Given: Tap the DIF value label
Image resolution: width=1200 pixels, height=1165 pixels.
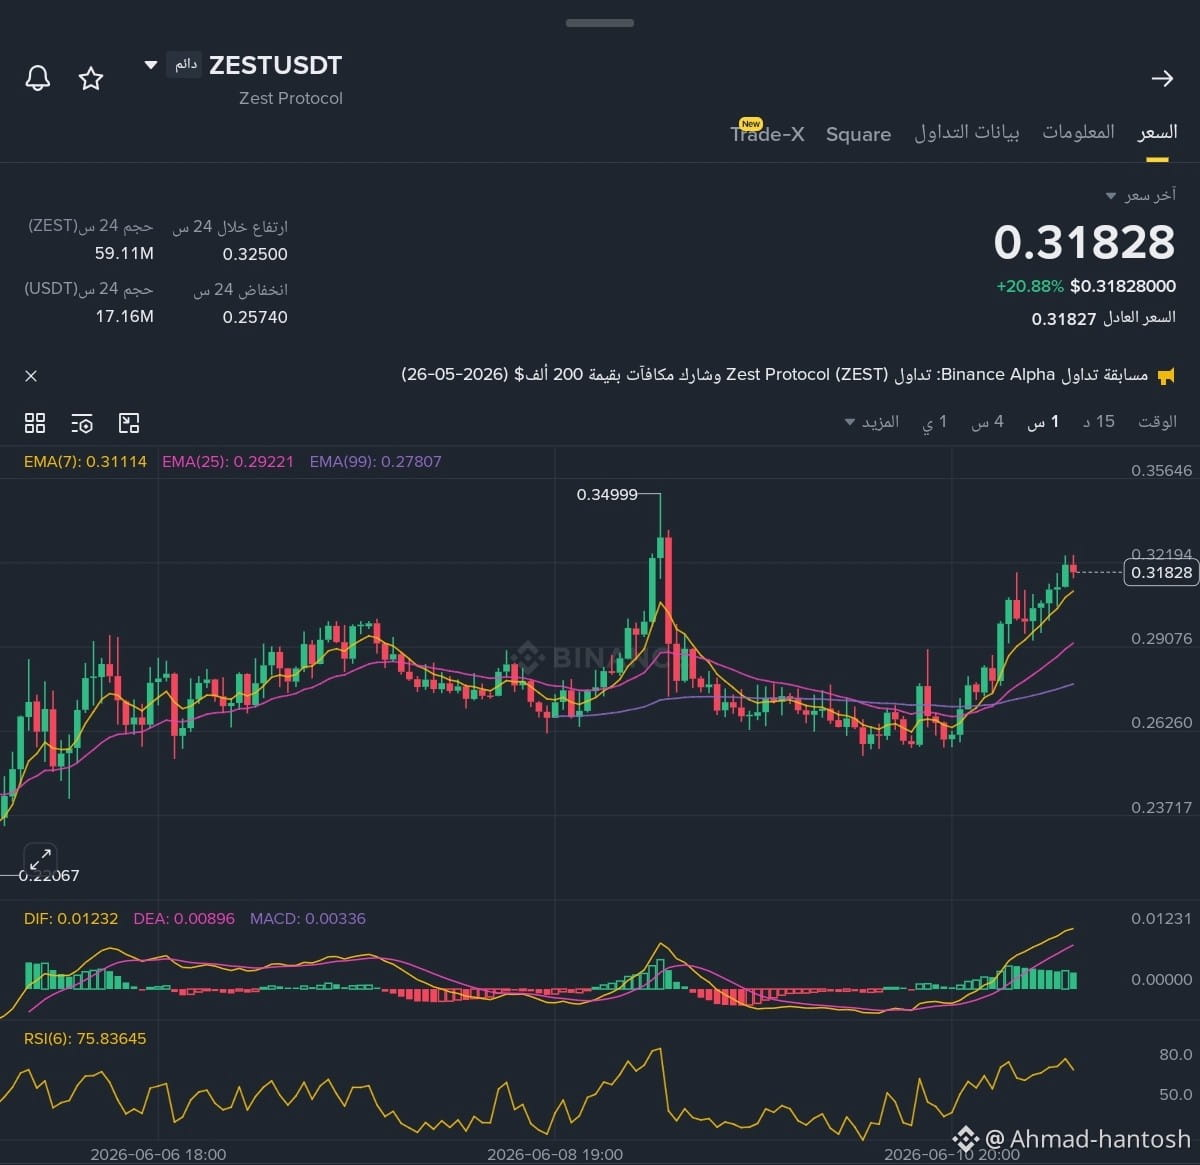Looking at the screenshot, I should (x=71, y=918).
